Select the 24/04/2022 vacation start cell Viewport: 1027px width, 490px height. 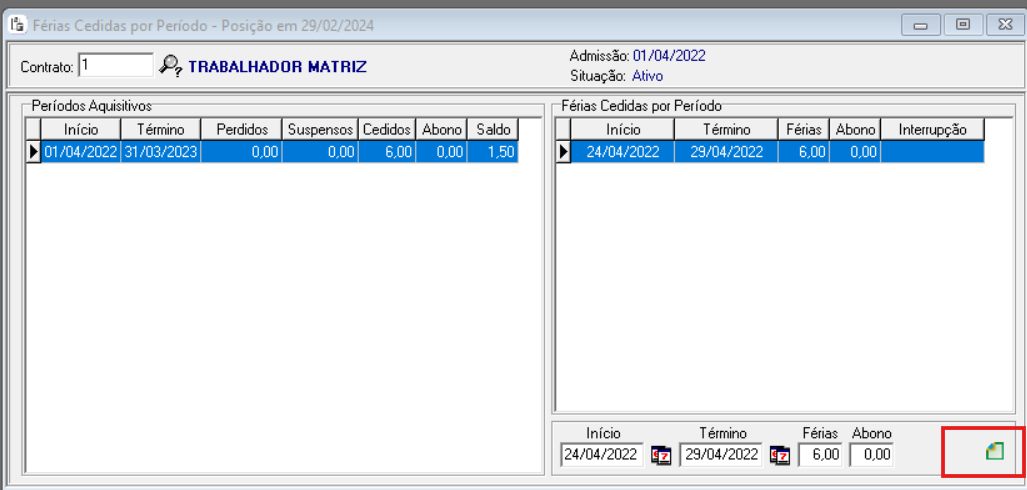point(622,152)
